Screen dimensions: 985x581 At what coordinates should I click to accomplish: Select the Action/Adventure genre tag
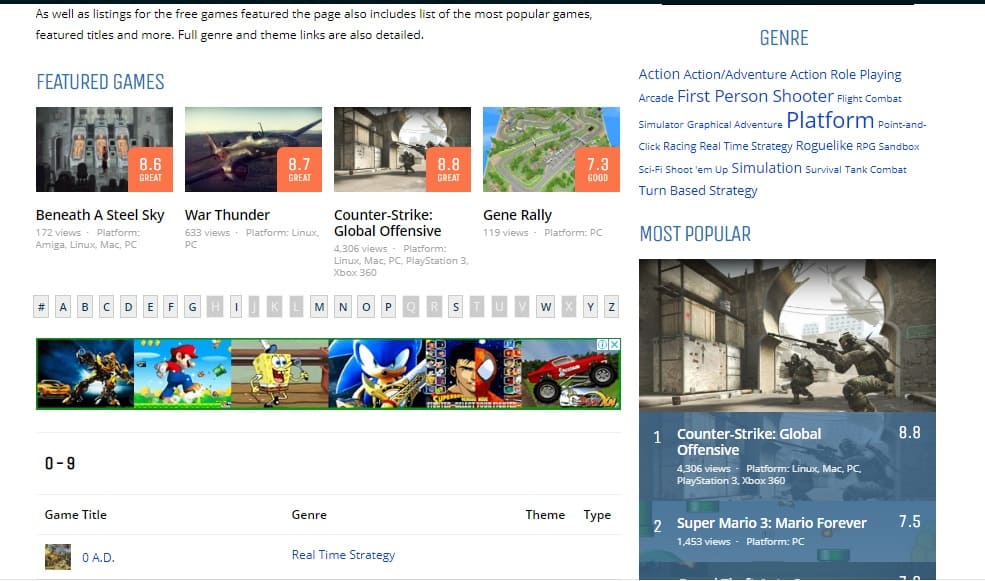[x=734, y=75]
